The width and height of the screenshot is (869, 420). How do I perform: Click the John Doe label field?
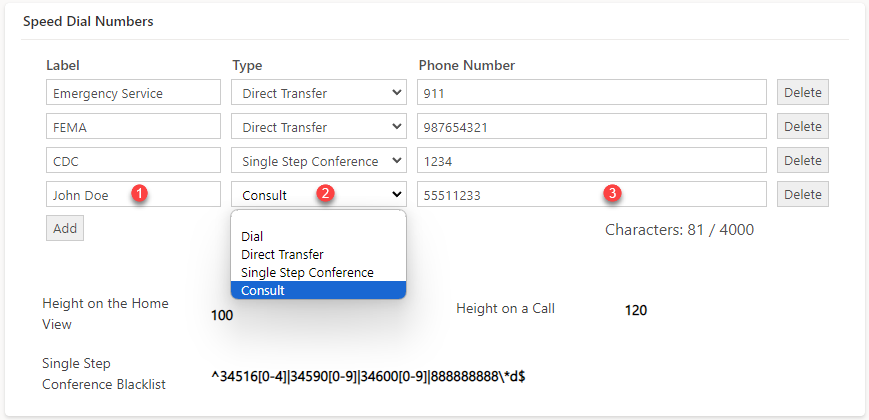(133, 194)
